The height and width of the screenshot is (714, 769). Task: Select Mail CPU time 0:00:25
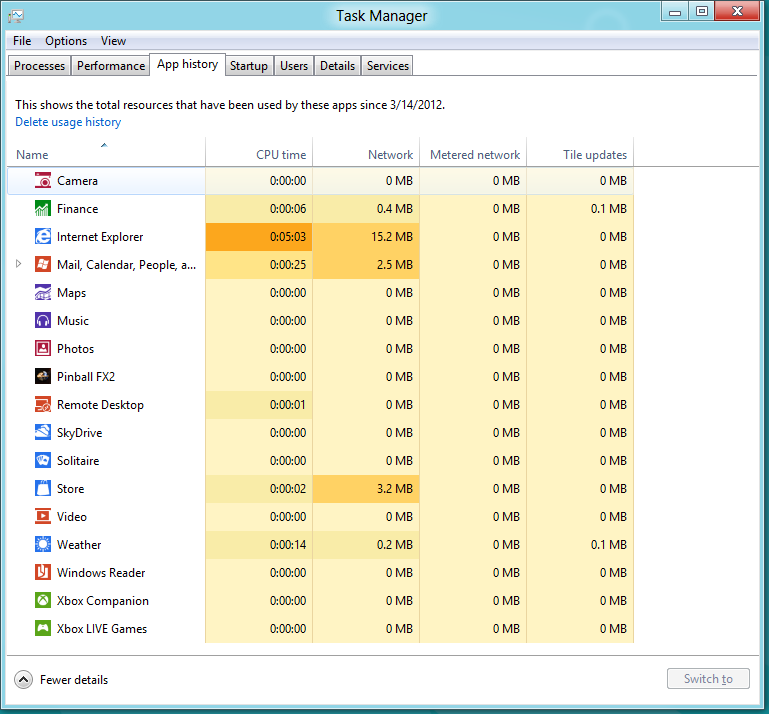(x=259, y=265)
